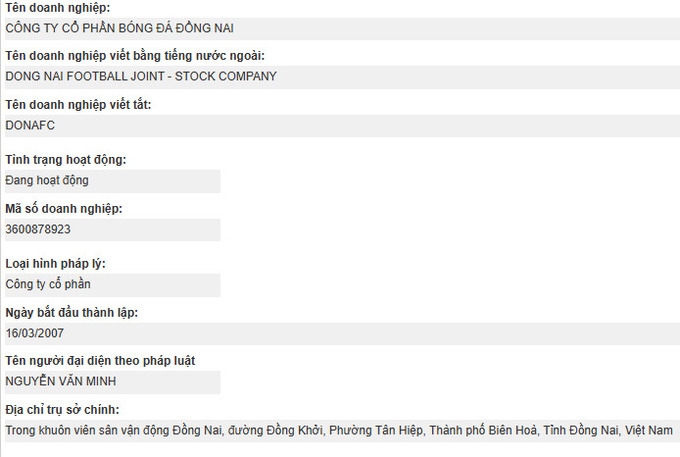
Task: Click the label Địa chỉ trụ sở chính
Action: pyautogui.click(x=62, y=410)
